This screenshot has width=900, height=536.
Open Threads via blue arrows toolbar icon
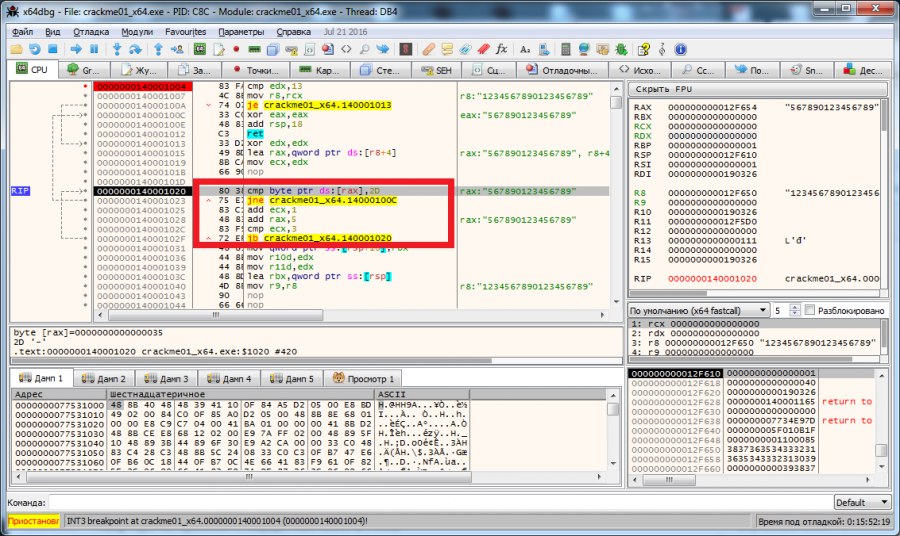383,49
